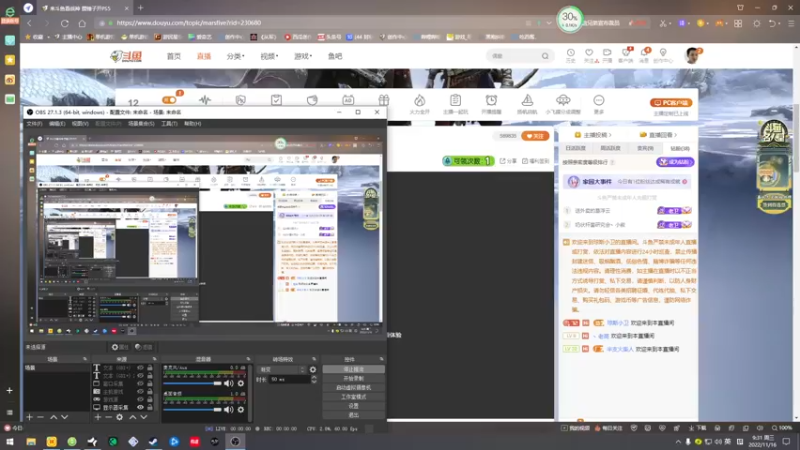This screenshot has width=800, height=450.
Task: Expand 直播回看 chevron link
Action: (658, 135)
